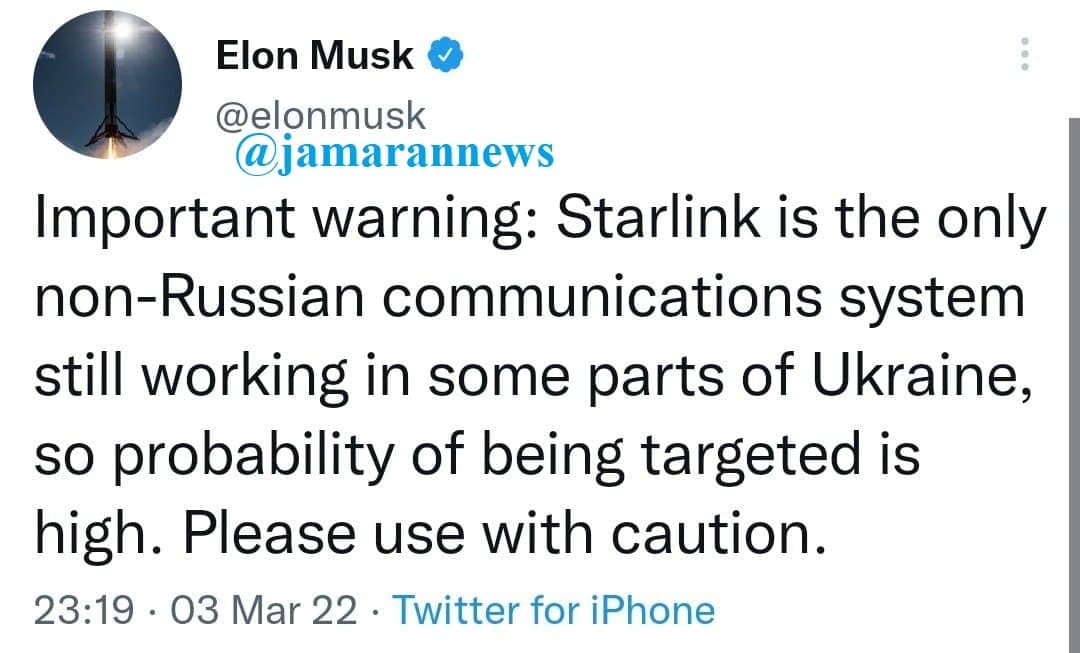Click the @elonmusk handle

click(321, 115)
